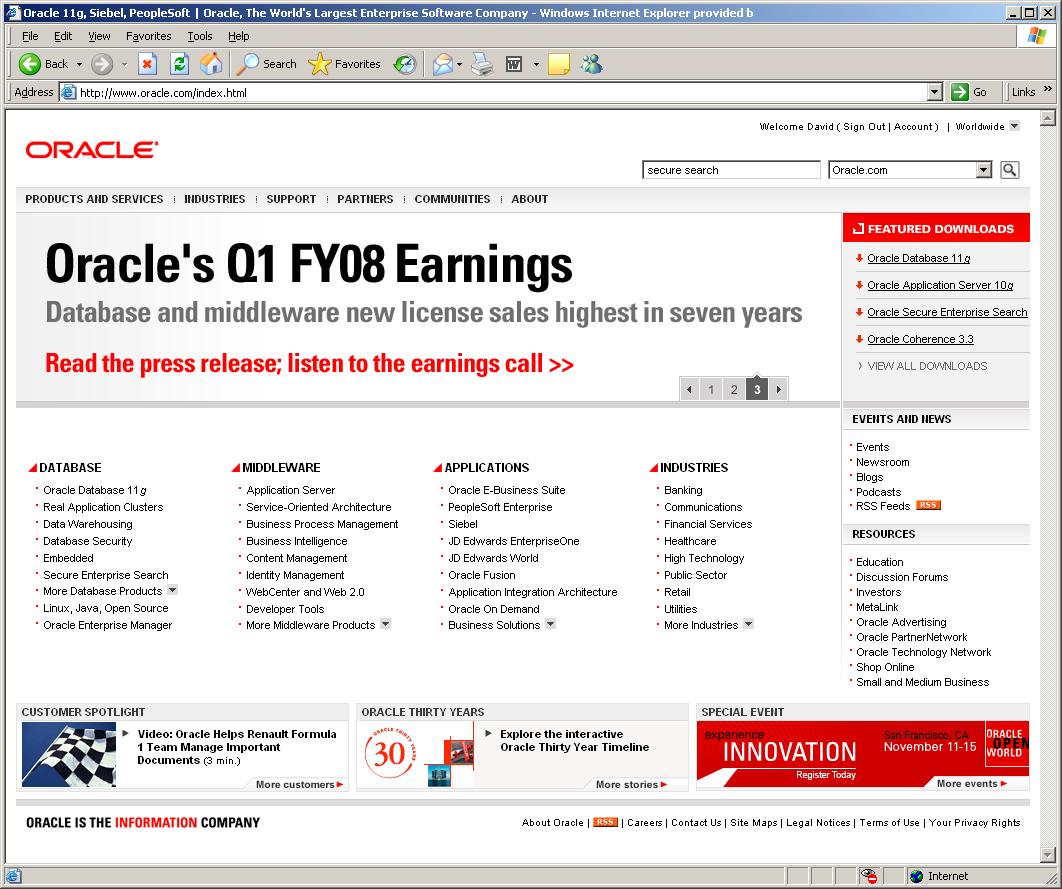The height and width of the screenshot is (889, 1062).
Task: Open the Mail button dropdown arrow
Action: coord(459,64)
